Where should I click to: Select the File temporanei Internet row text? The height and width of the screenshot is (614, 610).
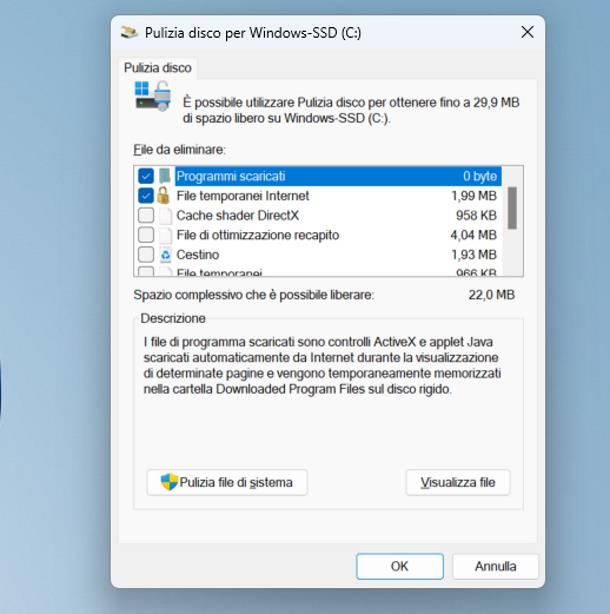pos(243,196)
